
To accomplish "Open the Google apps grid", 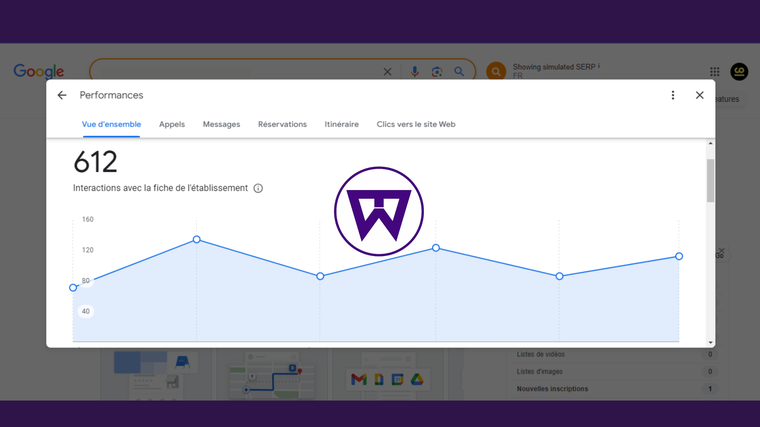I will point(714,72).
